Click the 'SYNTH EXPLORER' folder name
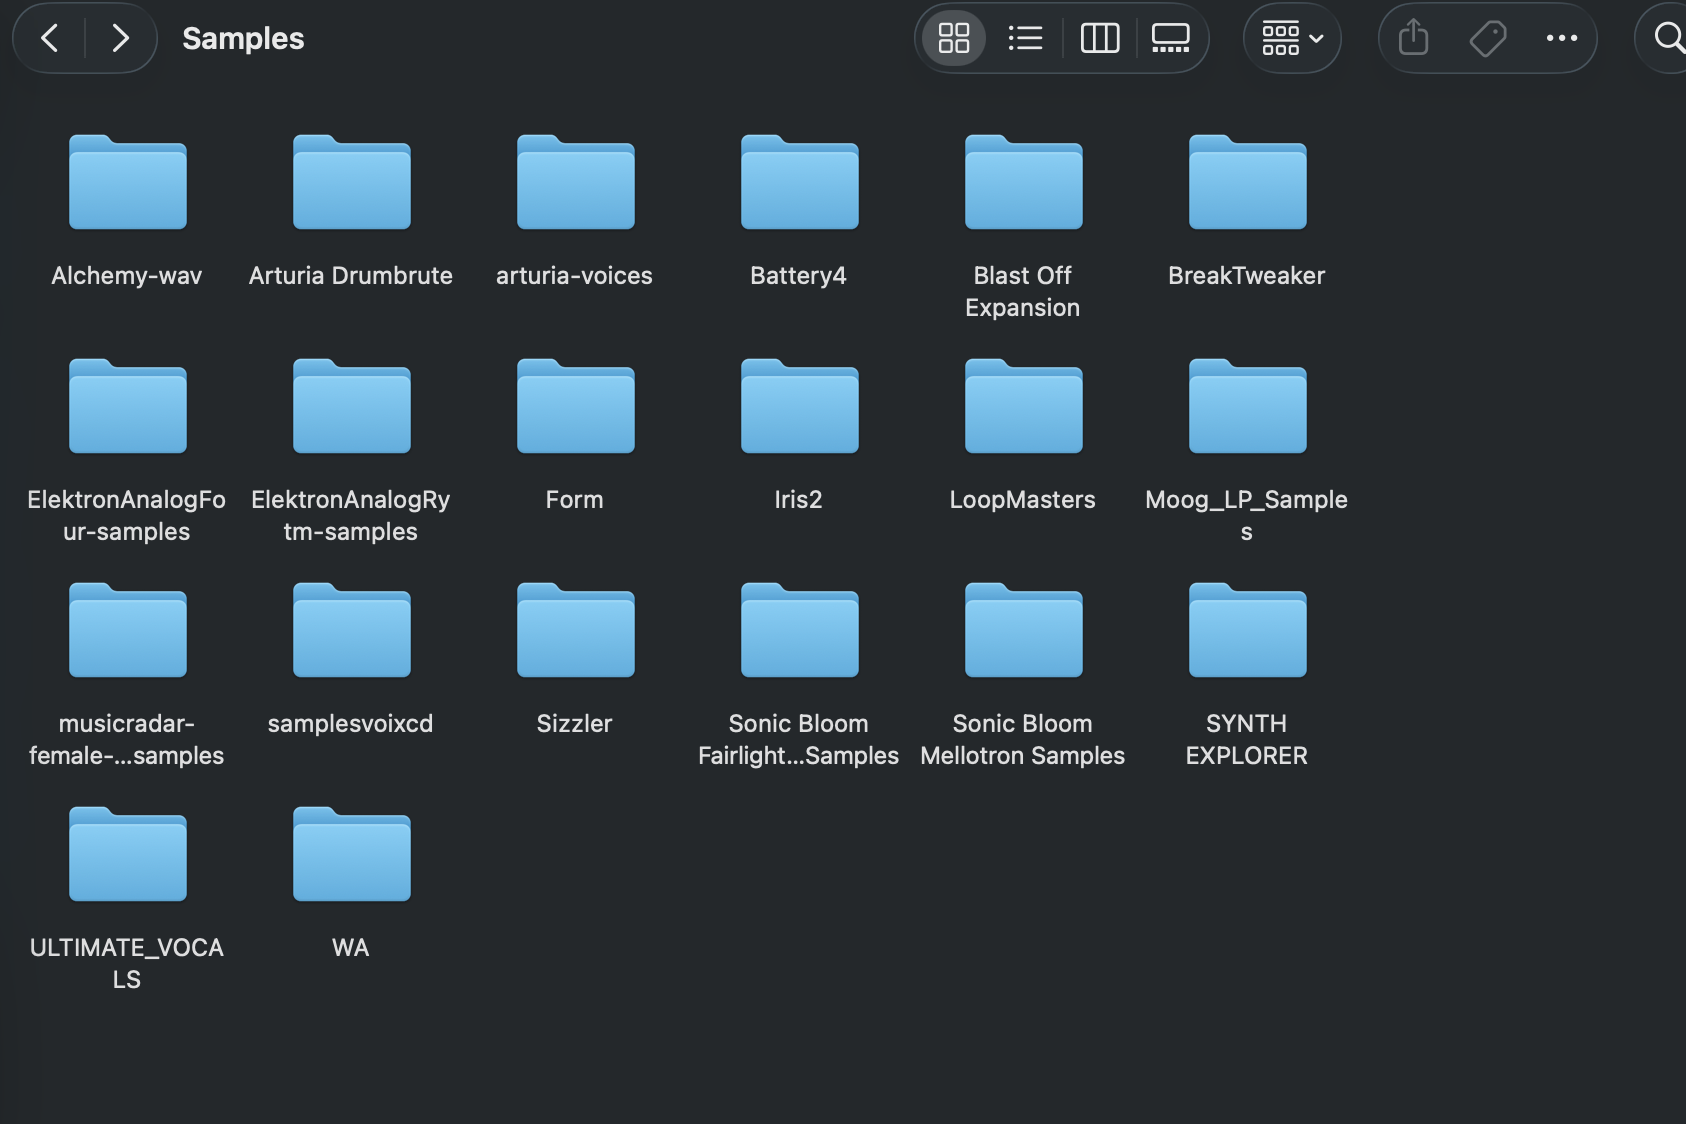 [1247, 740]
